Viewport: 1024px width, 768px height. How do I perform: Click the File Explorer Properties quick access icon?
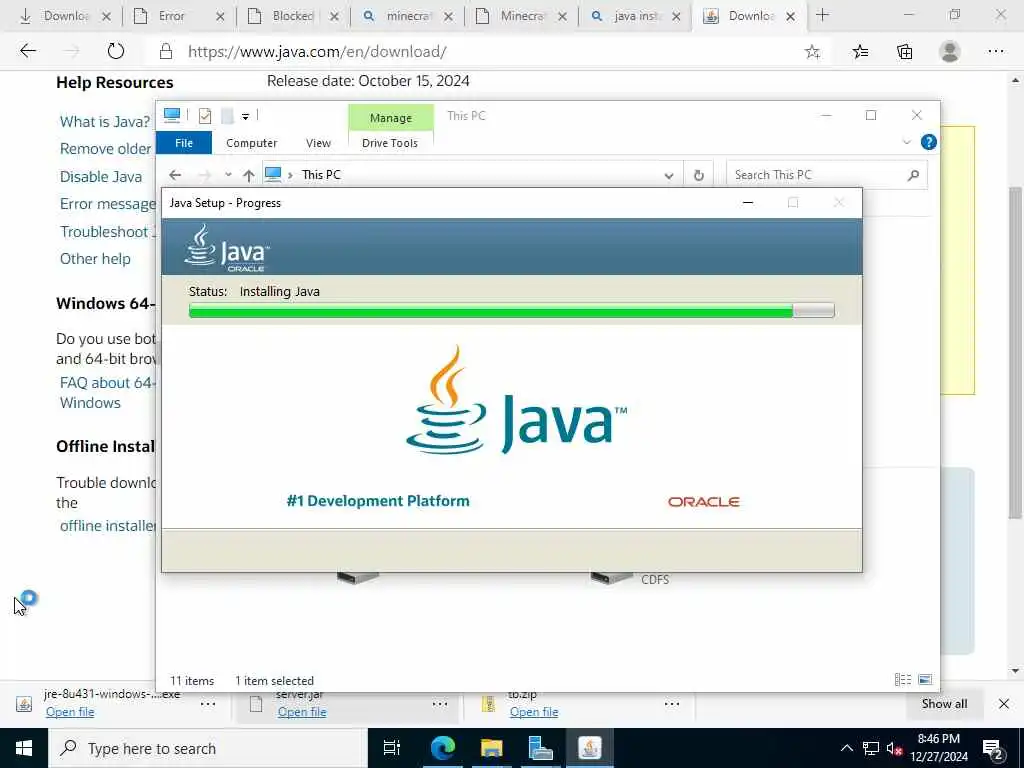click(x=204, y=116)
